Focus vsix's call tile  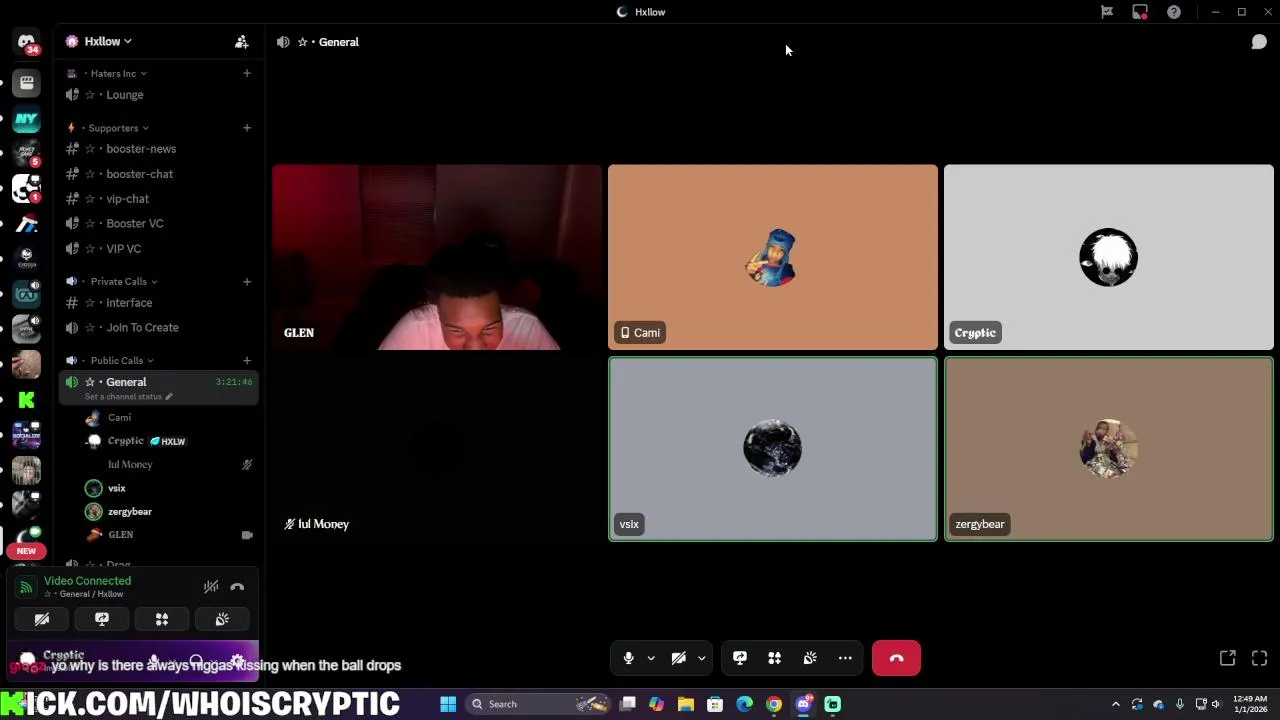click(x=773, y=449)
